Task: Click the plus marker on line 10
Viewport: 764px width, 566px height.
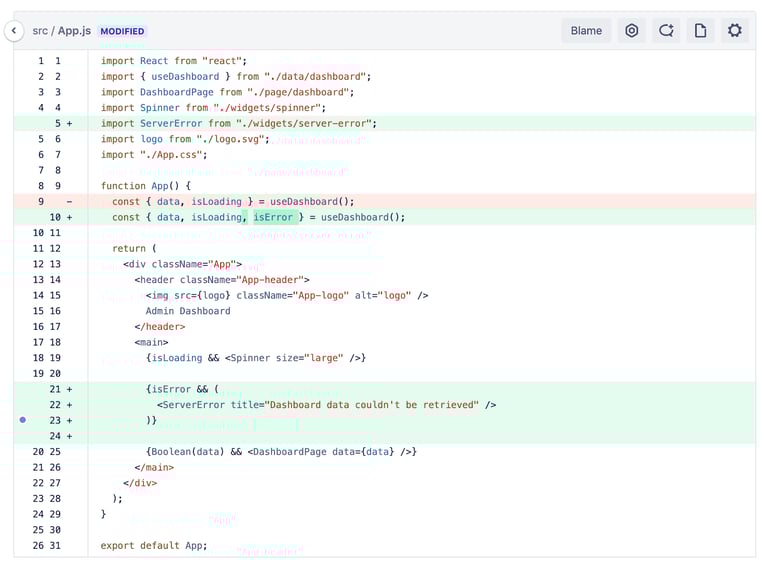Action: tap(69, 217)
